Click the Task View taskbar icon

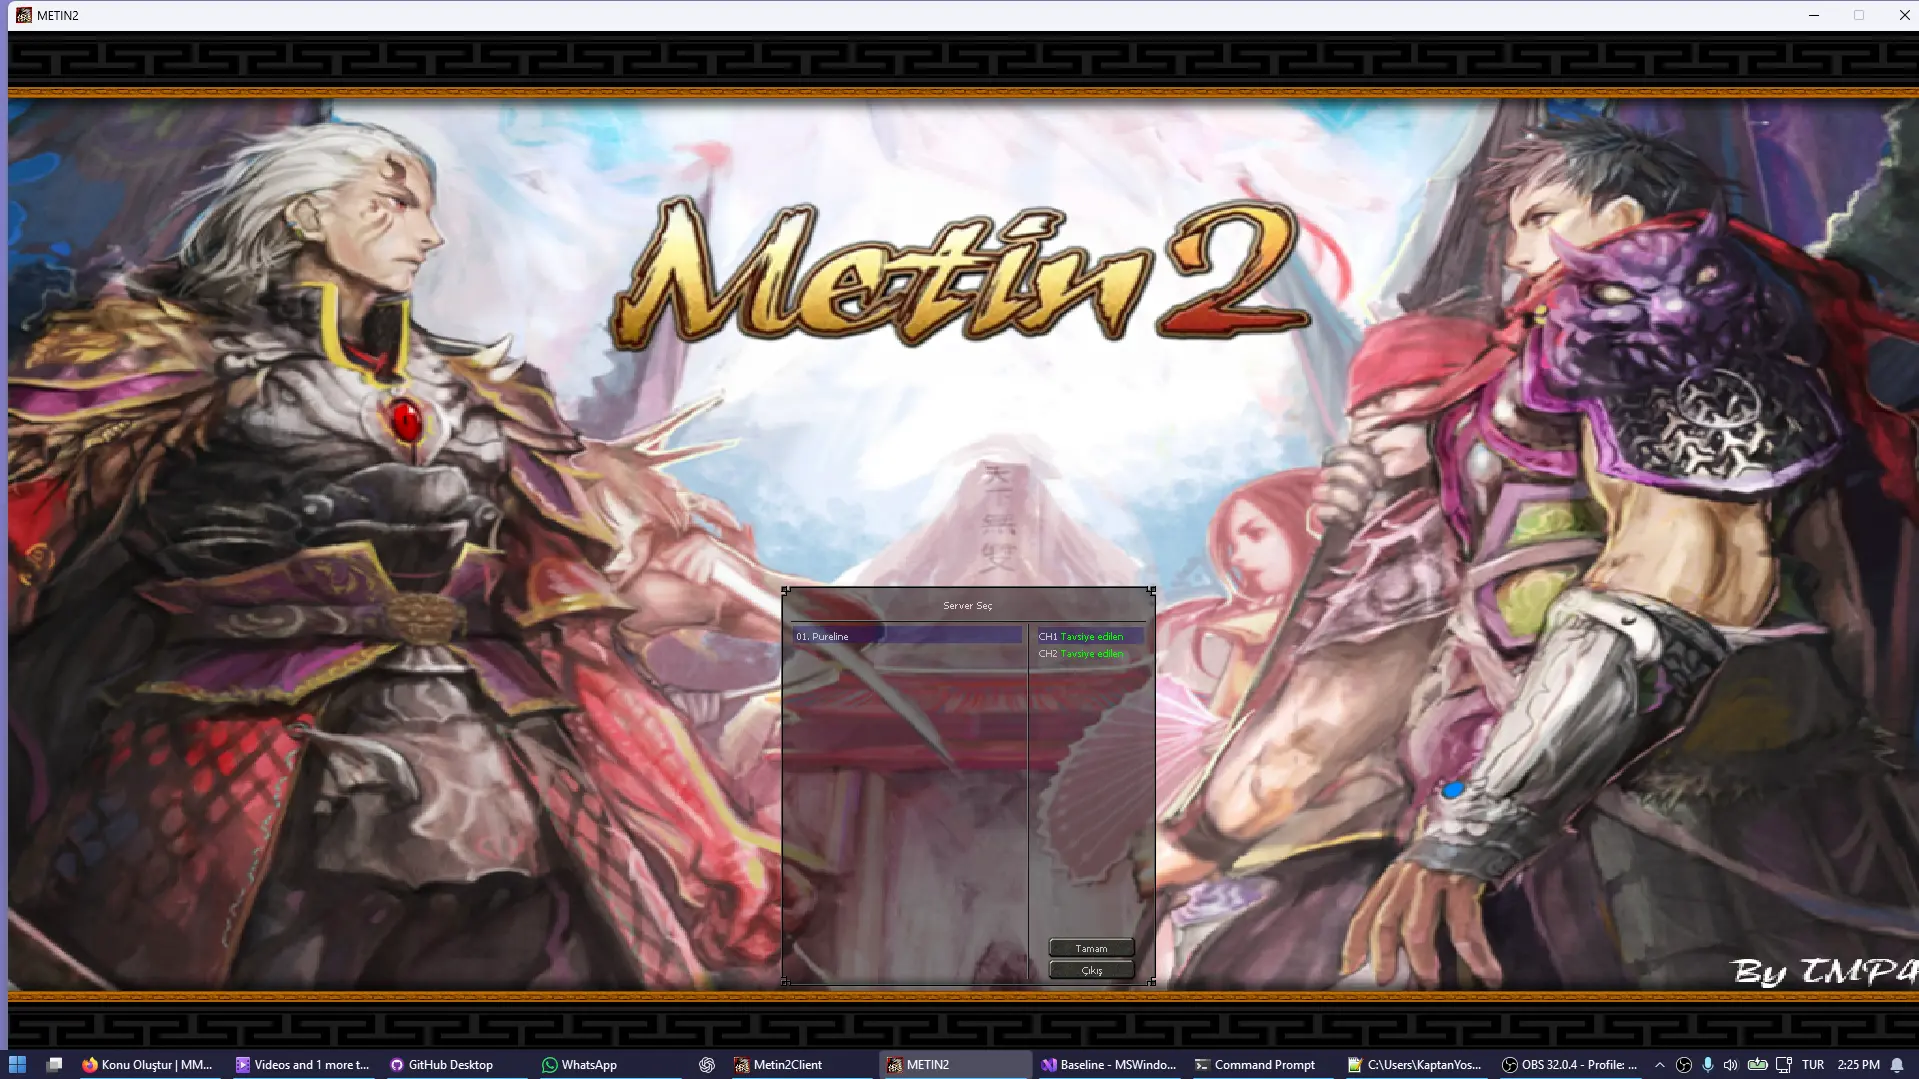[x=55, y=1065]
